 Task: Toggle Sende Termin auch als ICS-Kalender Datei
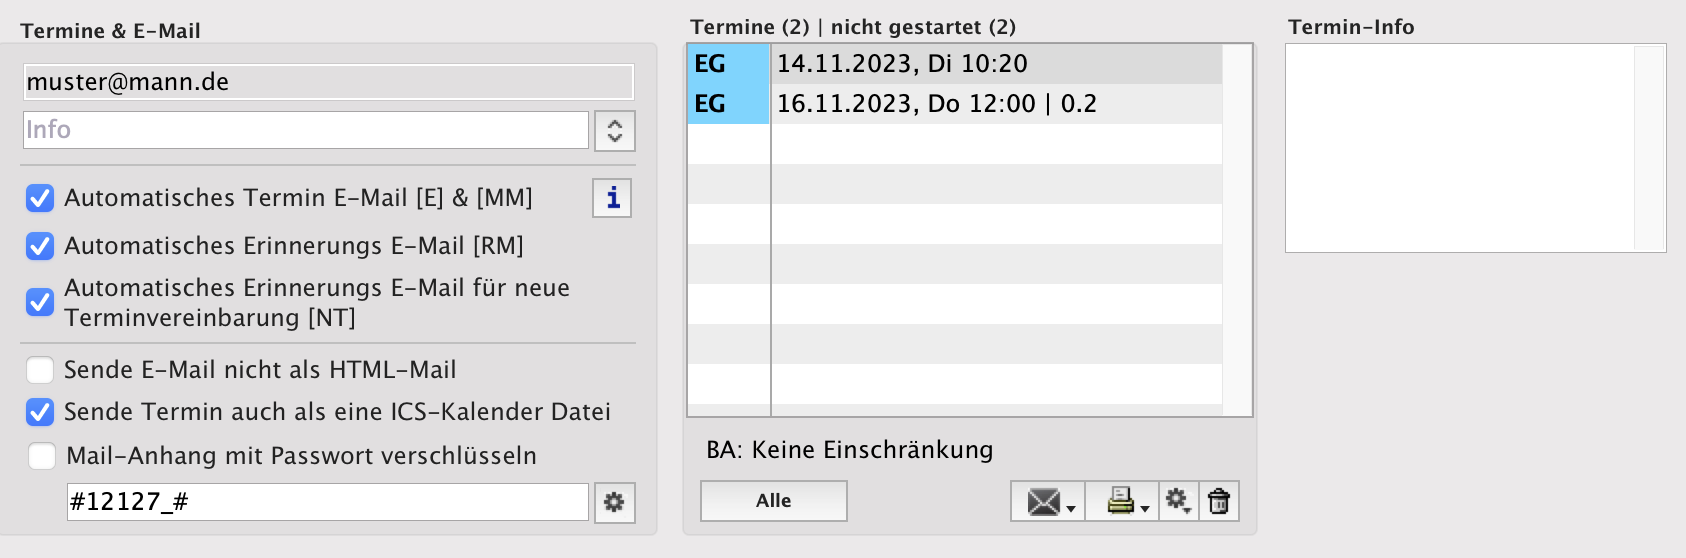[40, 412]
